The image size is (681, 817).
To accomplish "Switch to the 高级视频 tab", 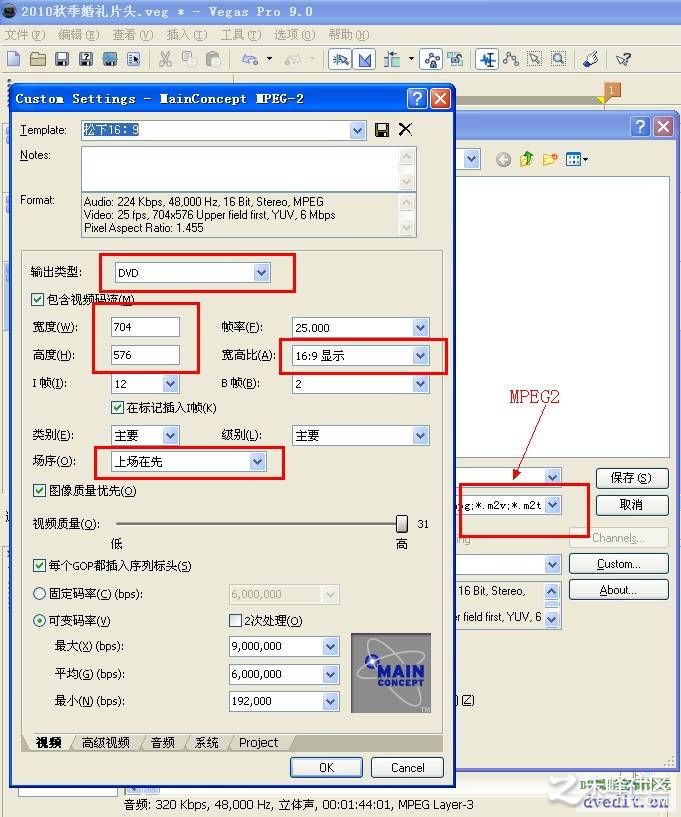I will (106, 742).
